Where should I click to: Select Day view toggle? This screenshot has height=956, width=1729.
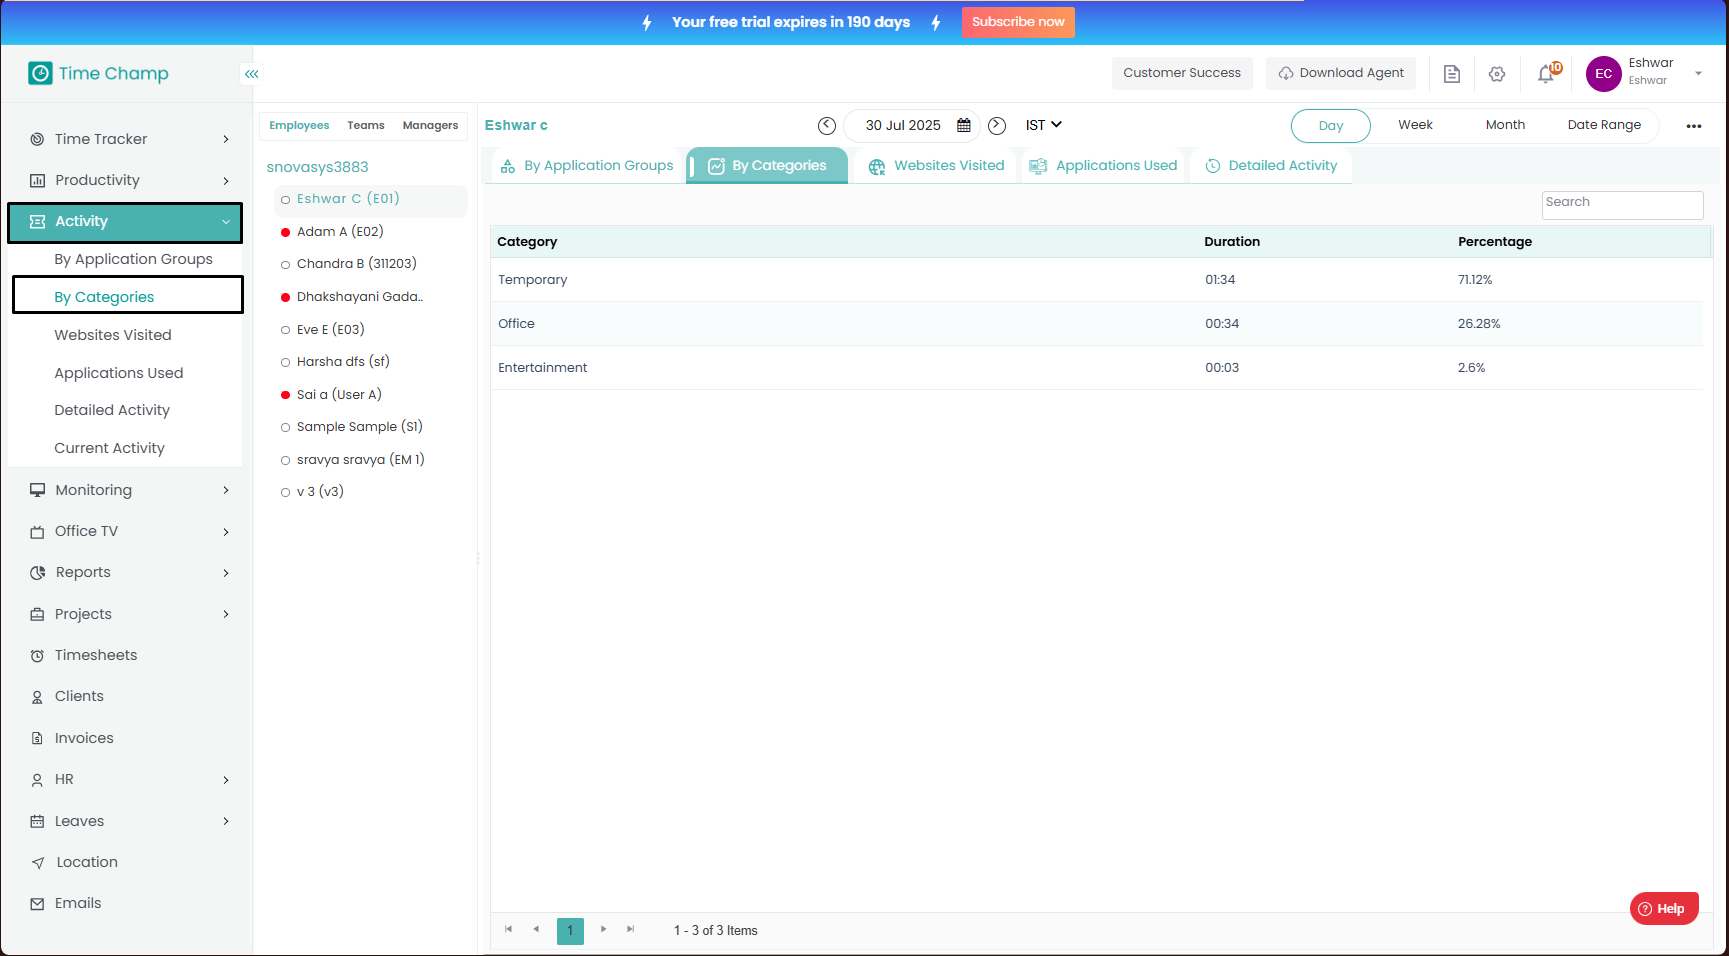tap(1330, 126)
